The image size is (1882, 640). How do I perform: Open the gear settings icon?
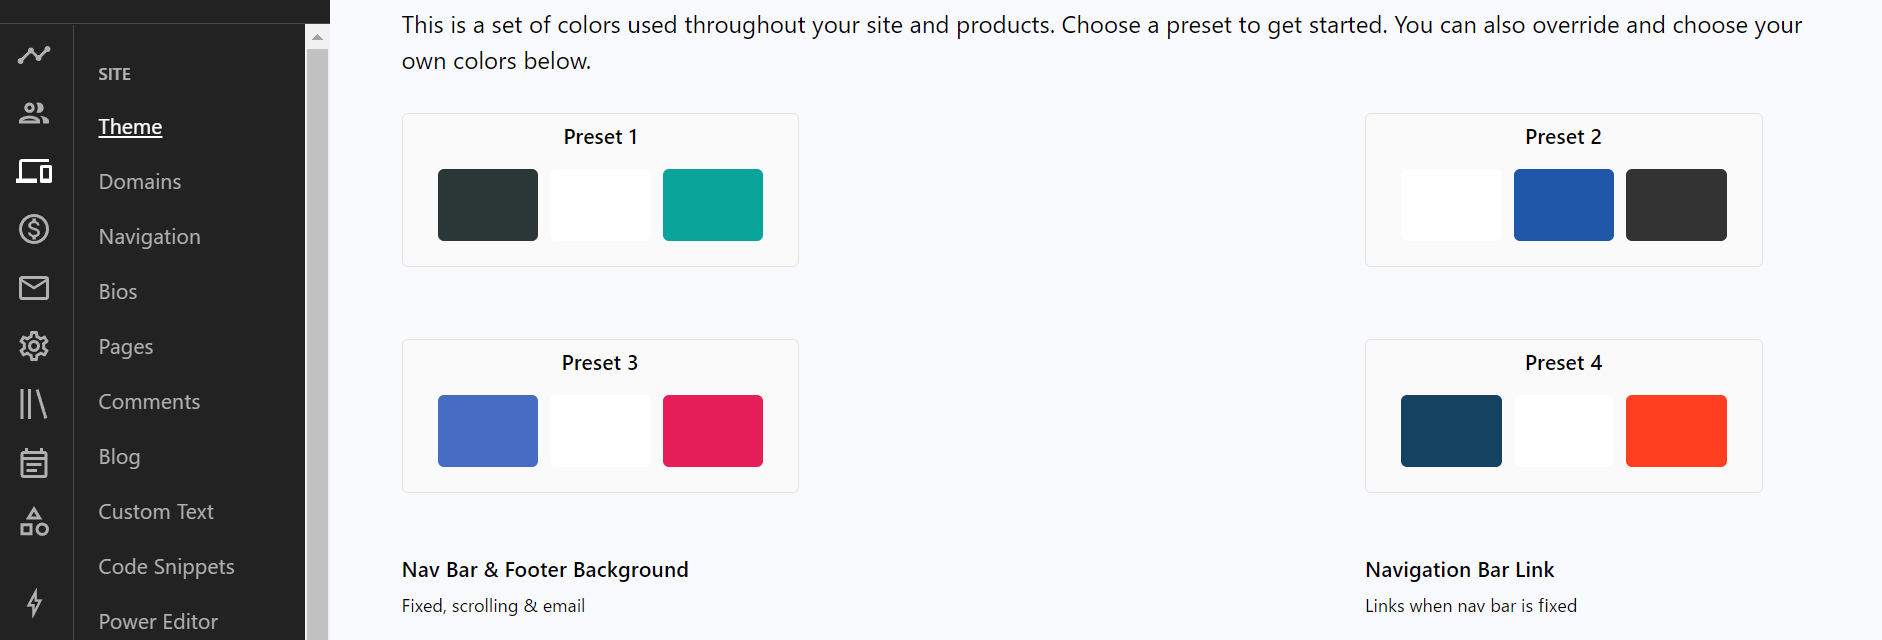click(34, 346)
